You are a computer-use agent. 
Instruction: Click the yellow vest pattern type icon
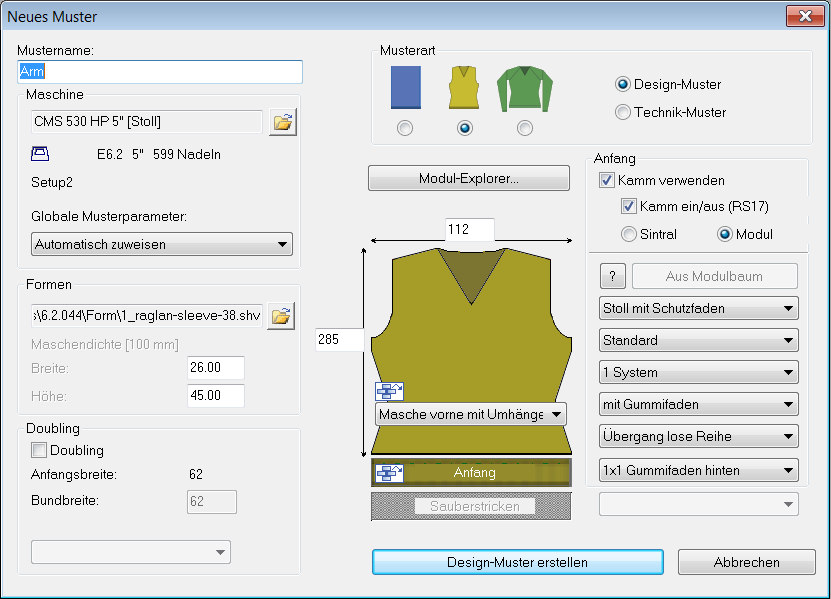pyautogui.click(x=464, y=88)
